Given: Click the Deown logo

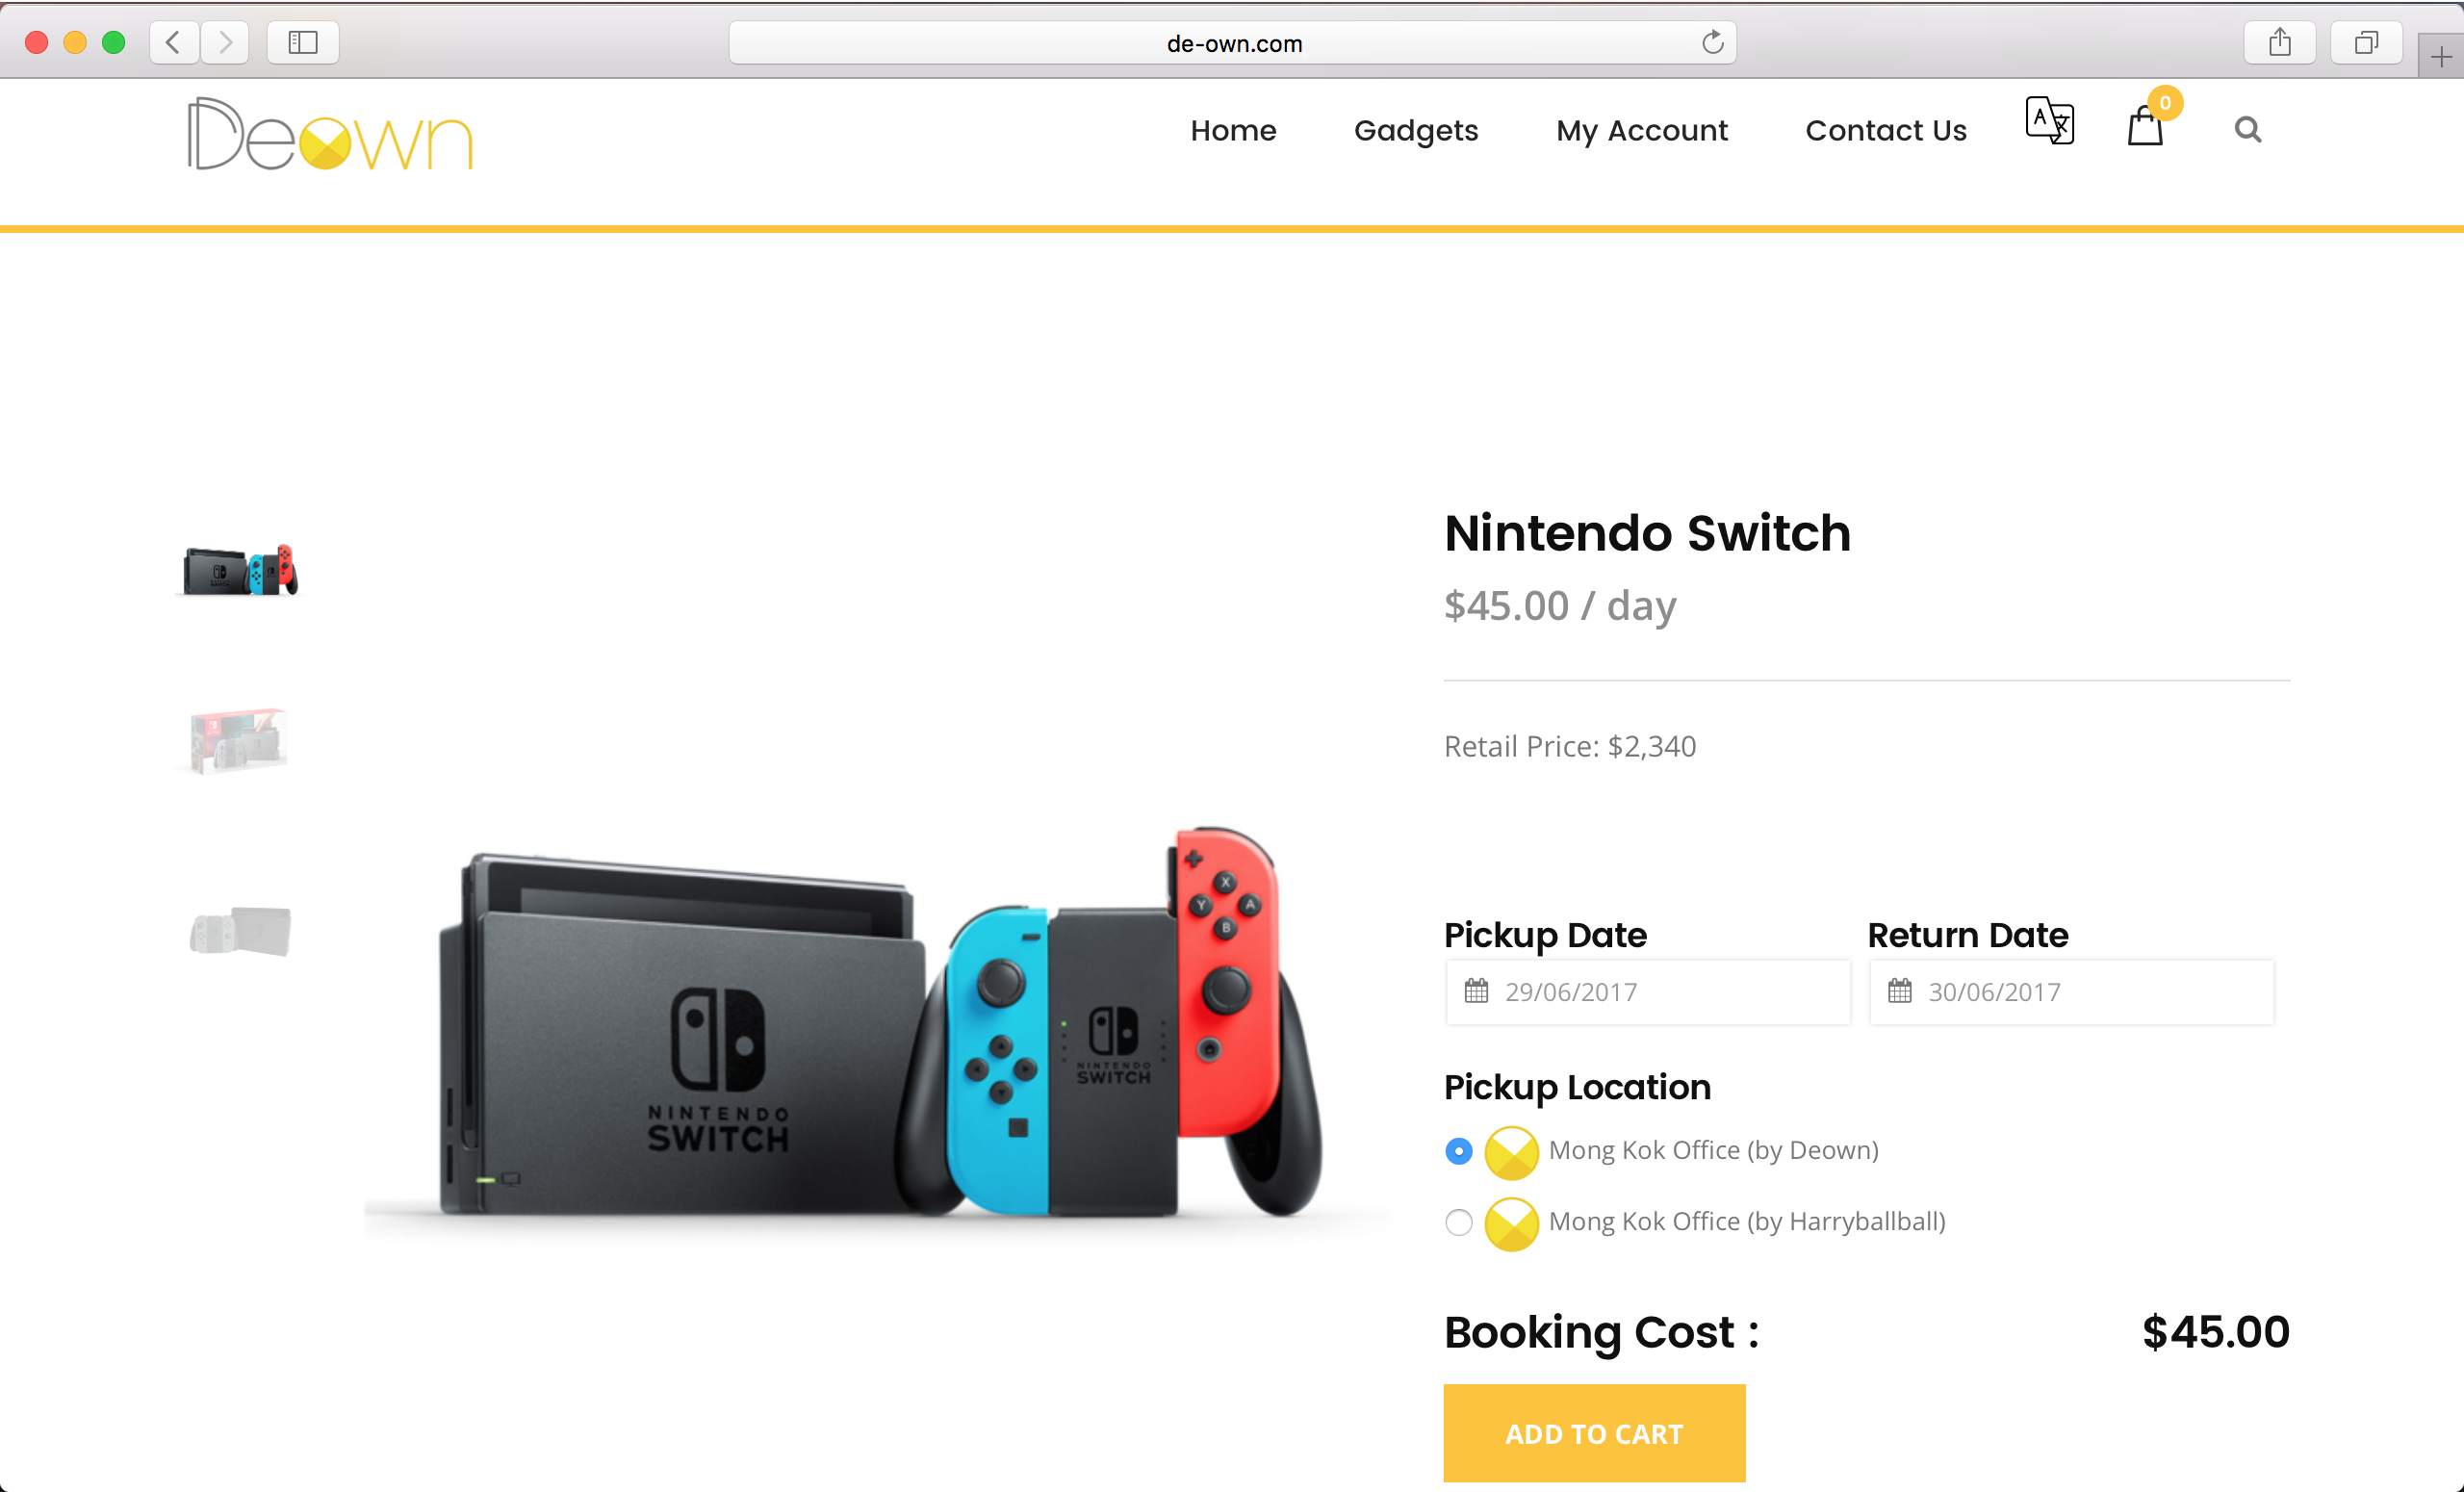Looking at the screenshot, I should click(x=329, y=135).
